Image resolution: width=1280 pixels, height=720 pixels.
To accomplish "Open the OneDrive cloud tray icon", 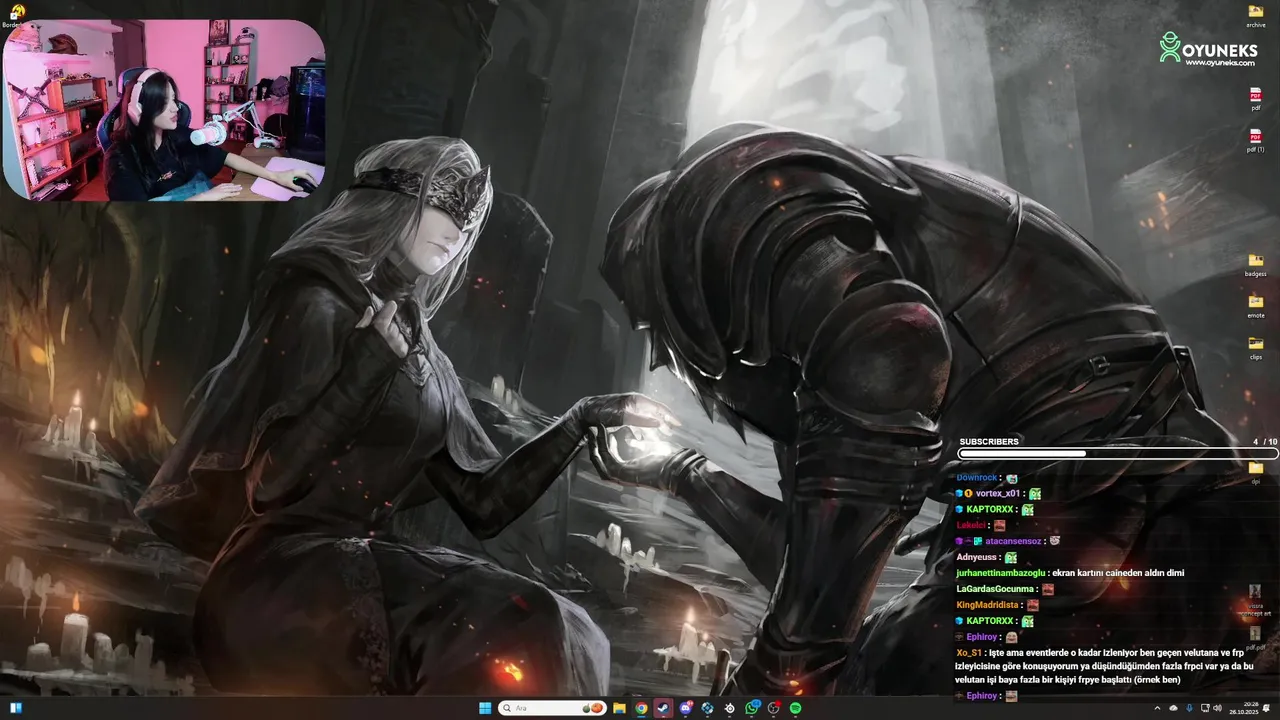I will point(1173,708).
